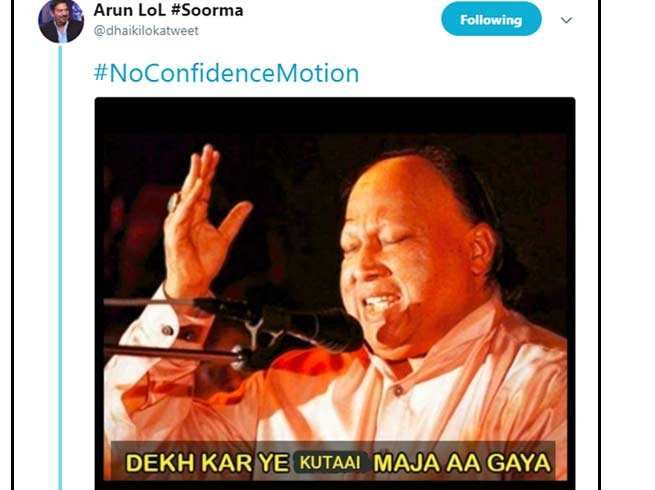
Task: Open the profile avatar of Arun LoL
Action: (61, 21)
